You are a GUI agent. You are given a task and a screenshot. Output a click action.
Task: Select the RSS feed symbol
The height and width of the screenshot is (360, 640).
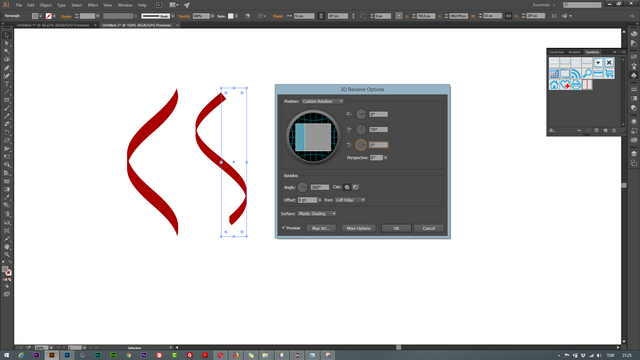click(576, 73)
